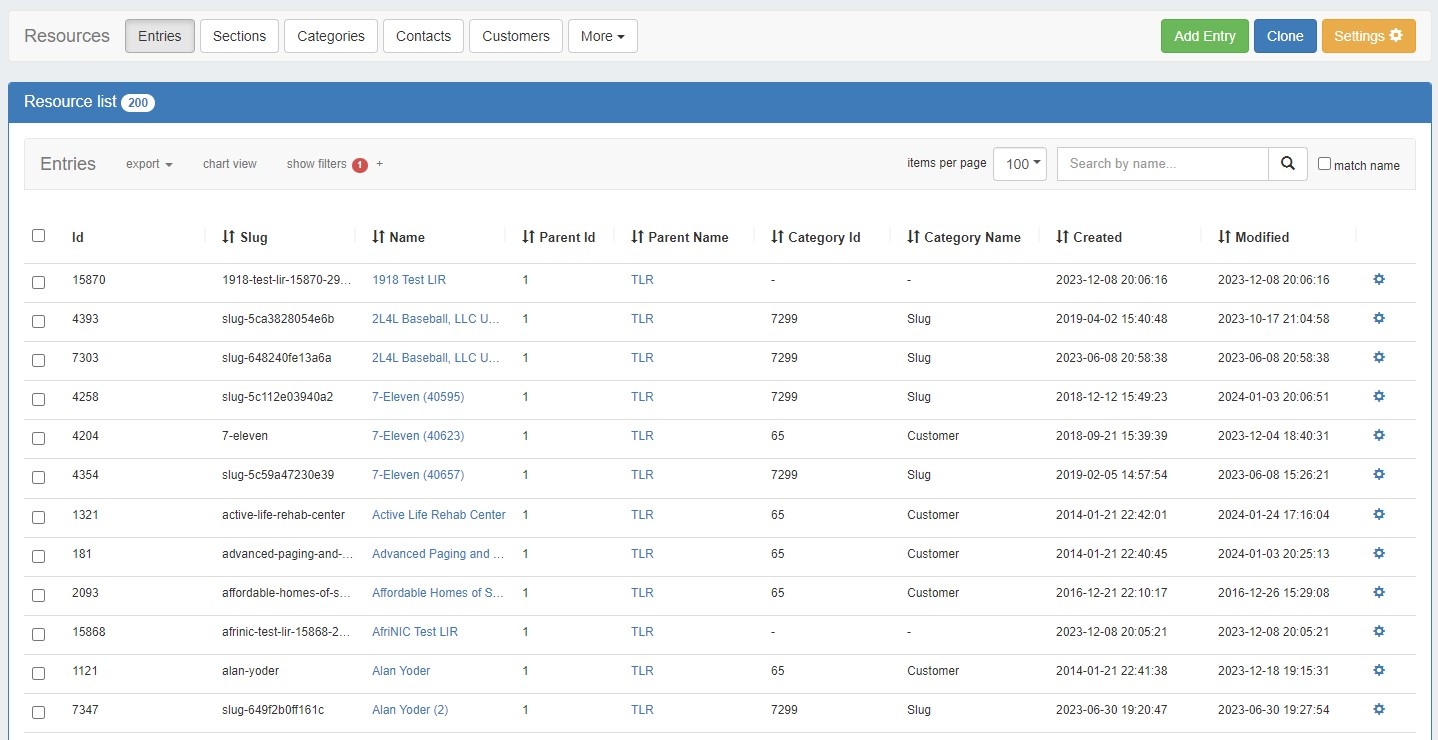Click gear icon for Alan Yoder (2) row
Image resolution: width=1438 pixels, height=740 pixels.
(1379, 710)
